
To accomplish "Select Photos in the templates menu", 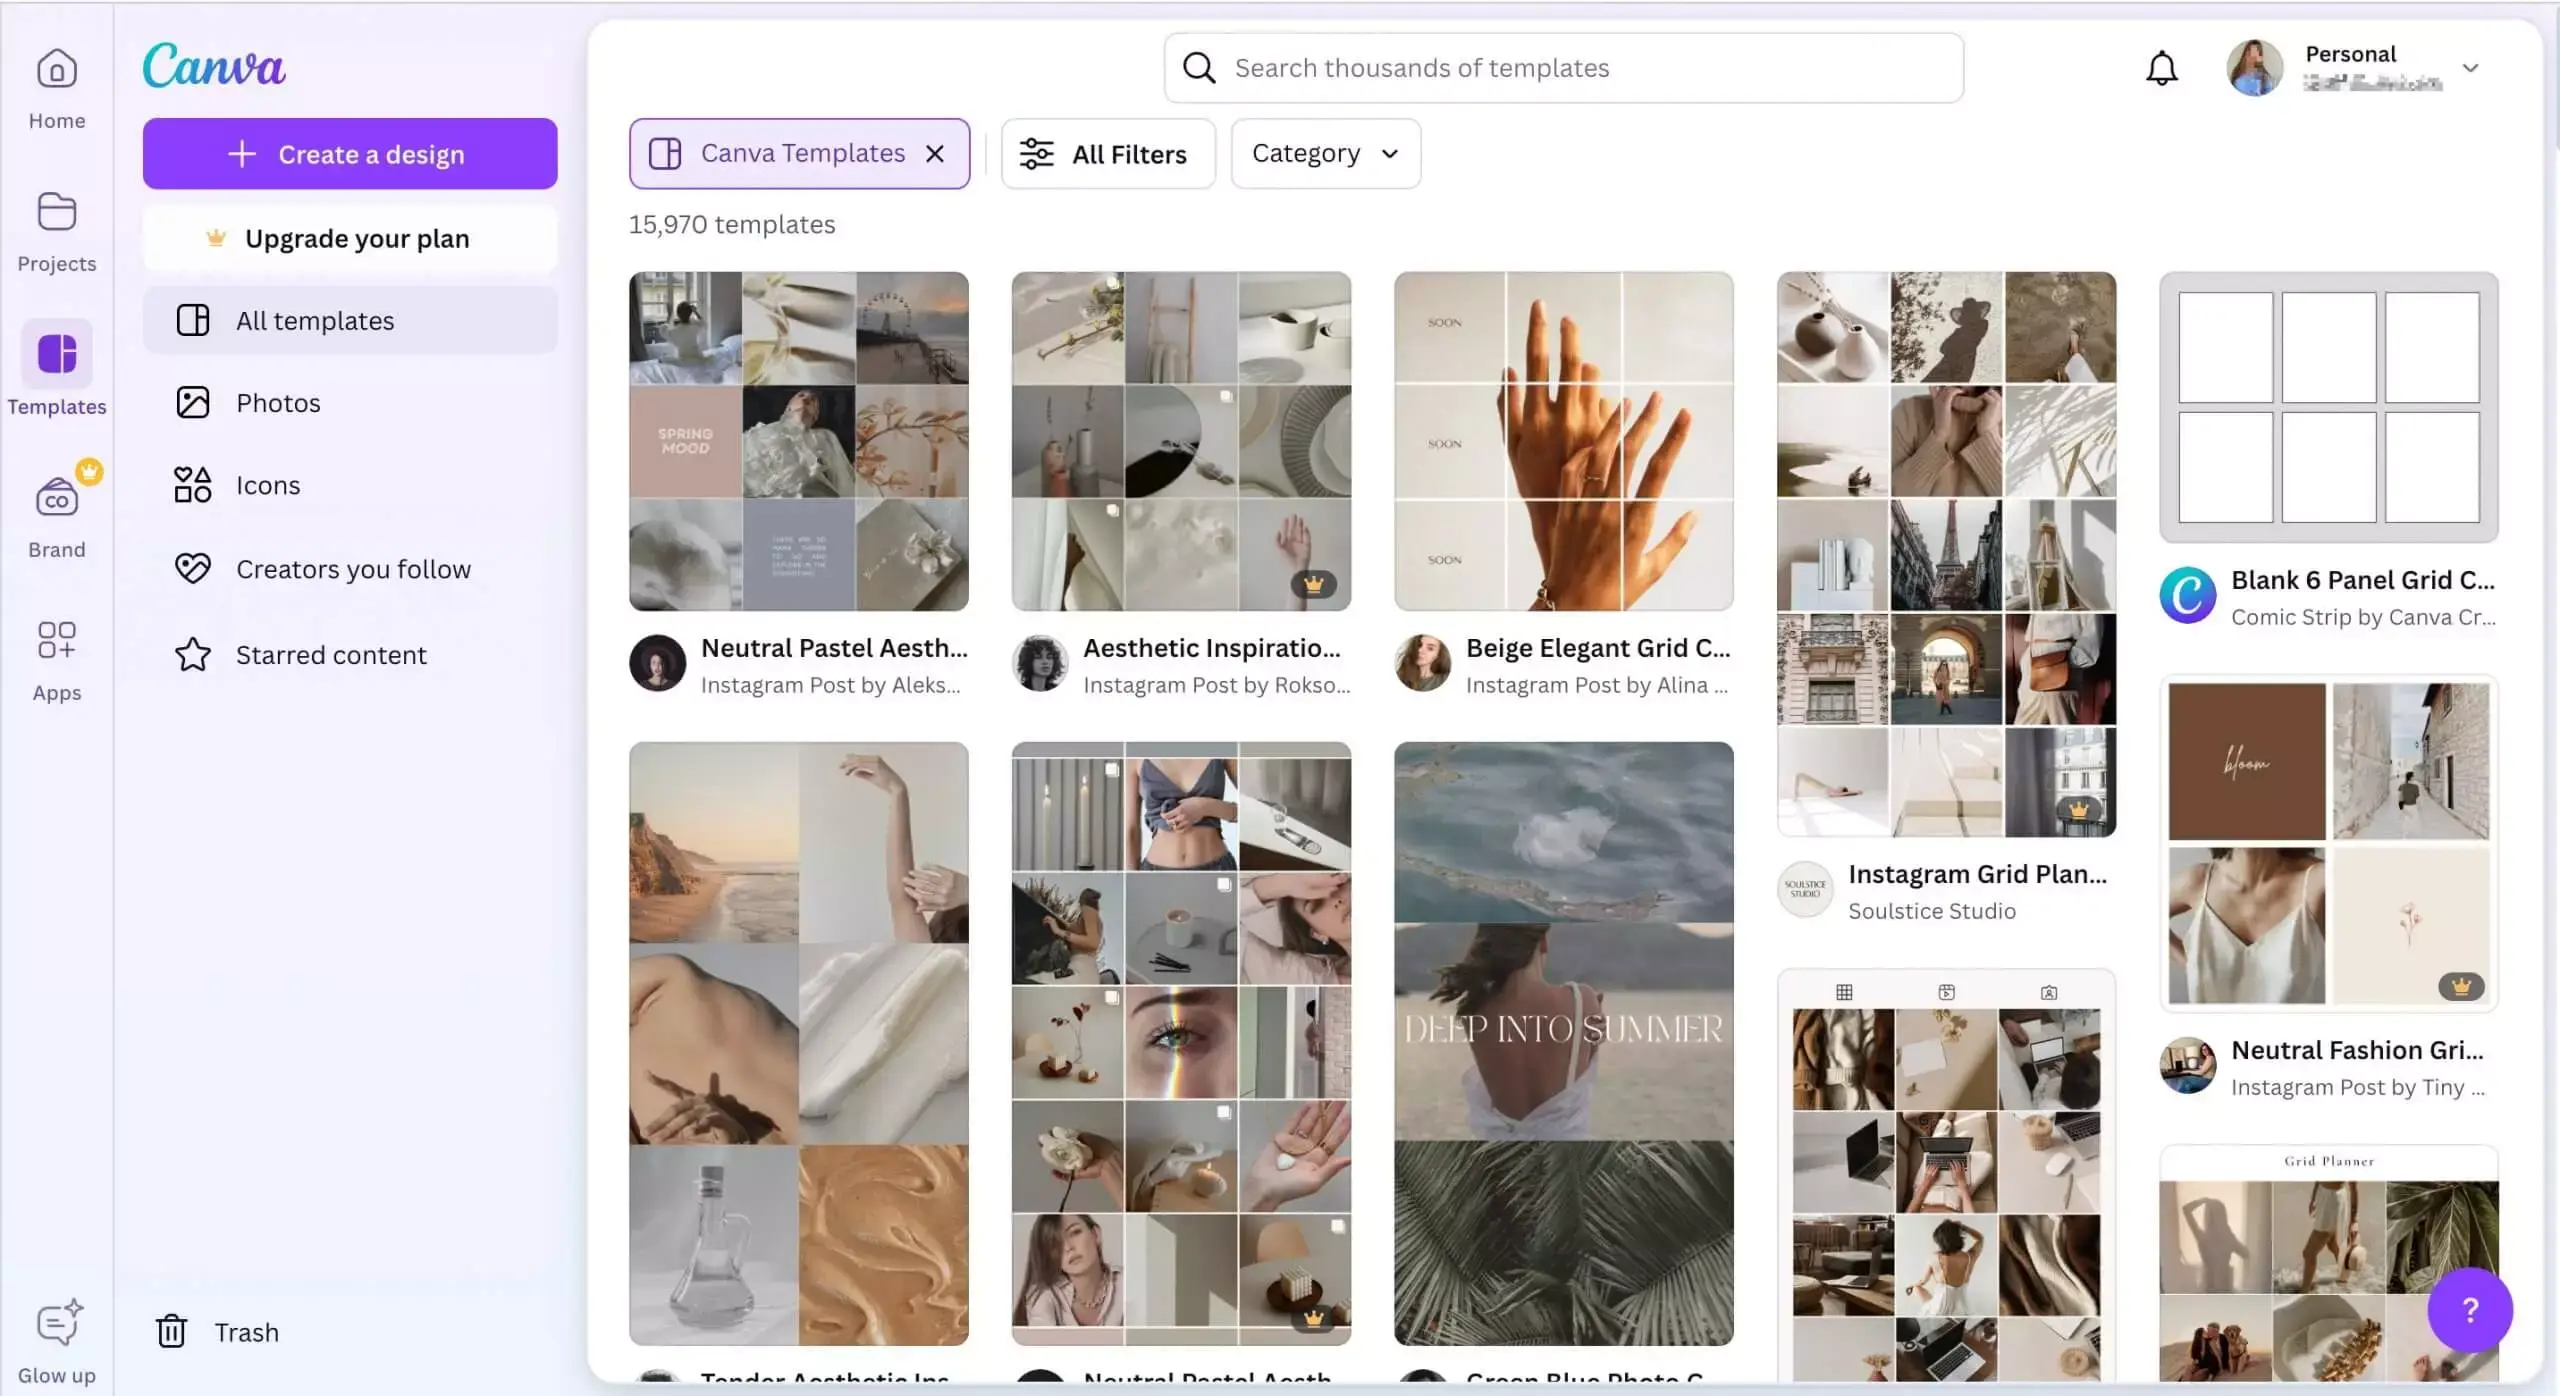I will click(278, 403).
